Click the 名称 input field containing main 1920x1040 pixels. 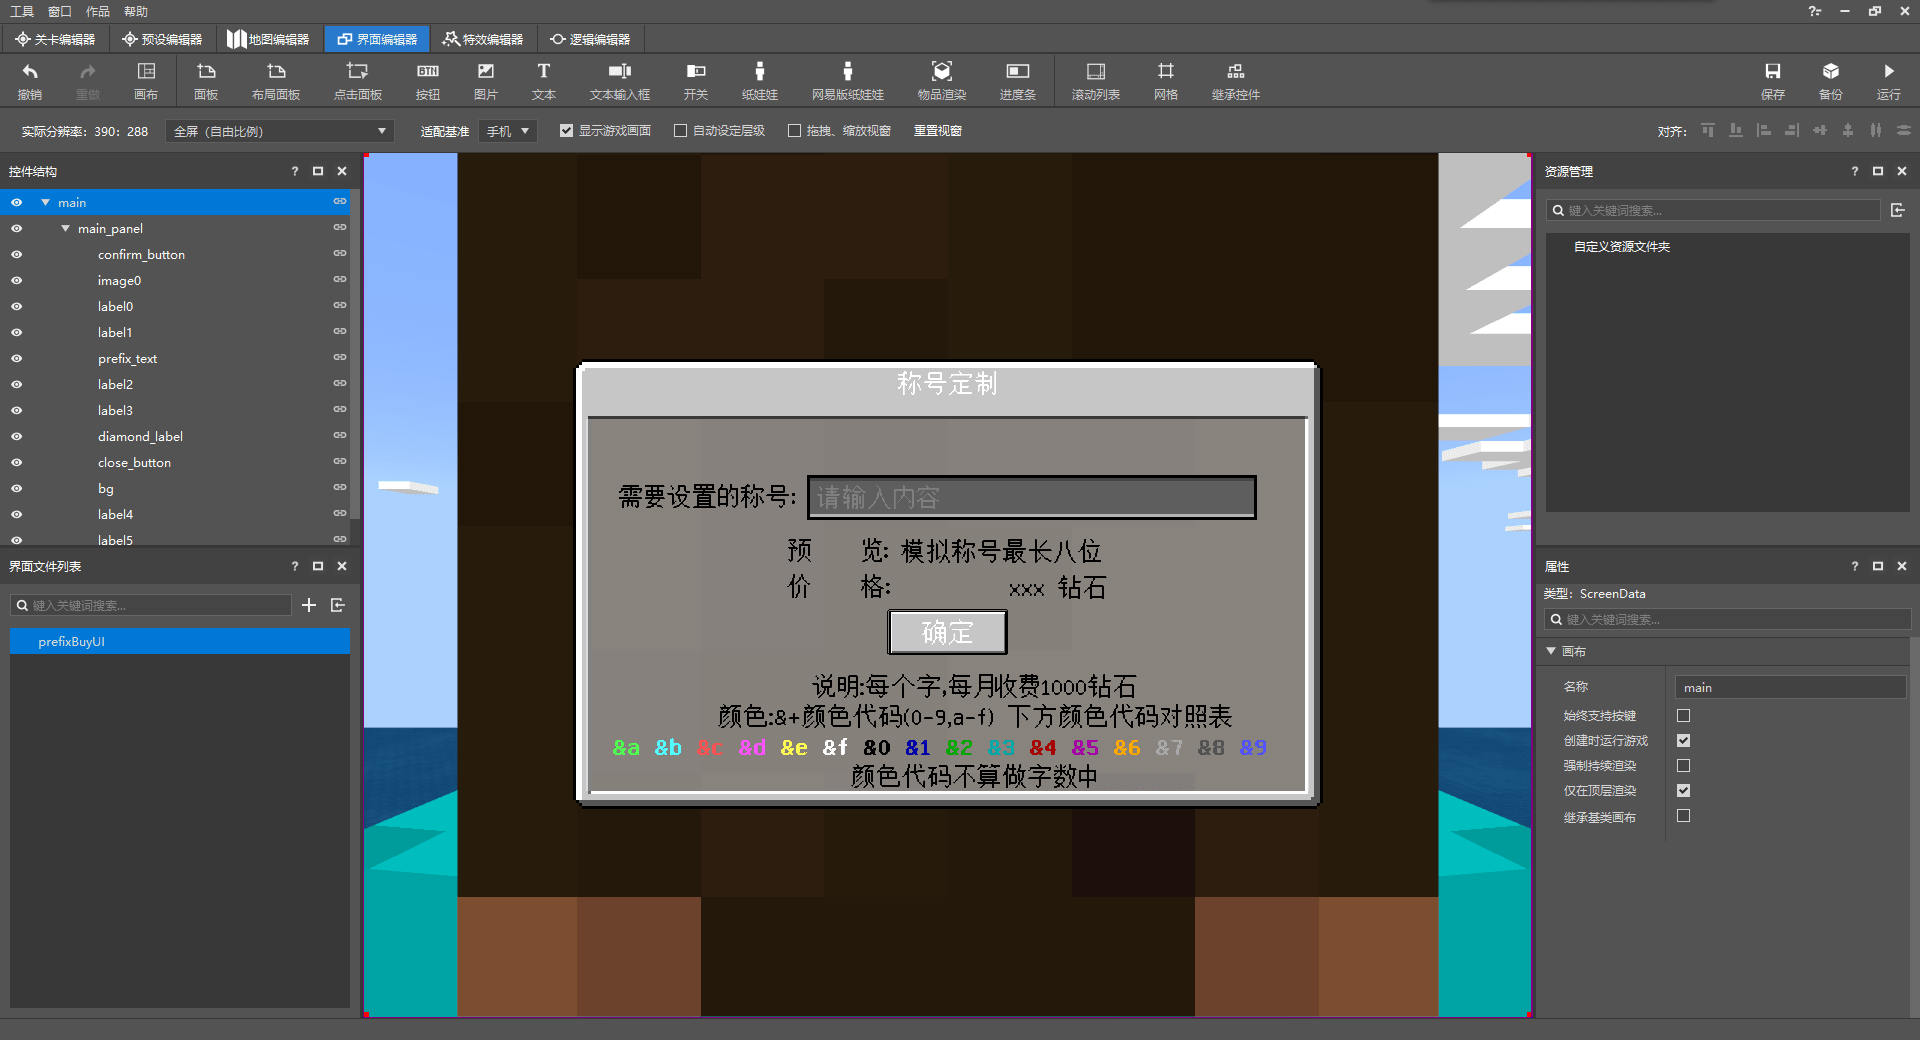1789,688
